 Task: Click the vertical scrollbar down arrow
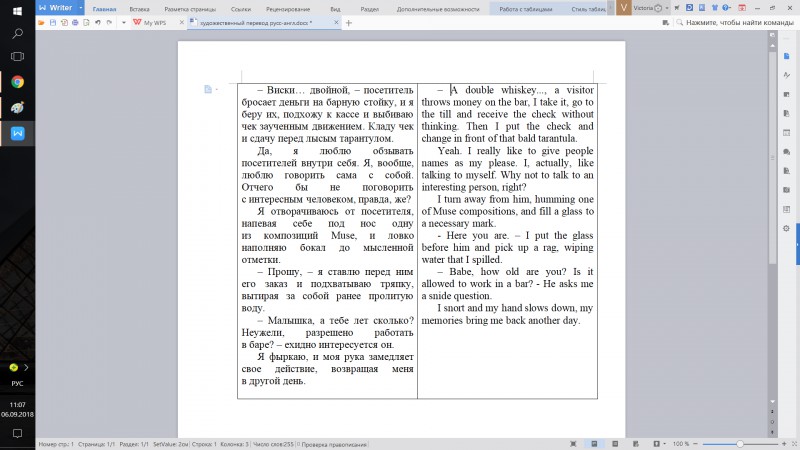coord(772,402)
